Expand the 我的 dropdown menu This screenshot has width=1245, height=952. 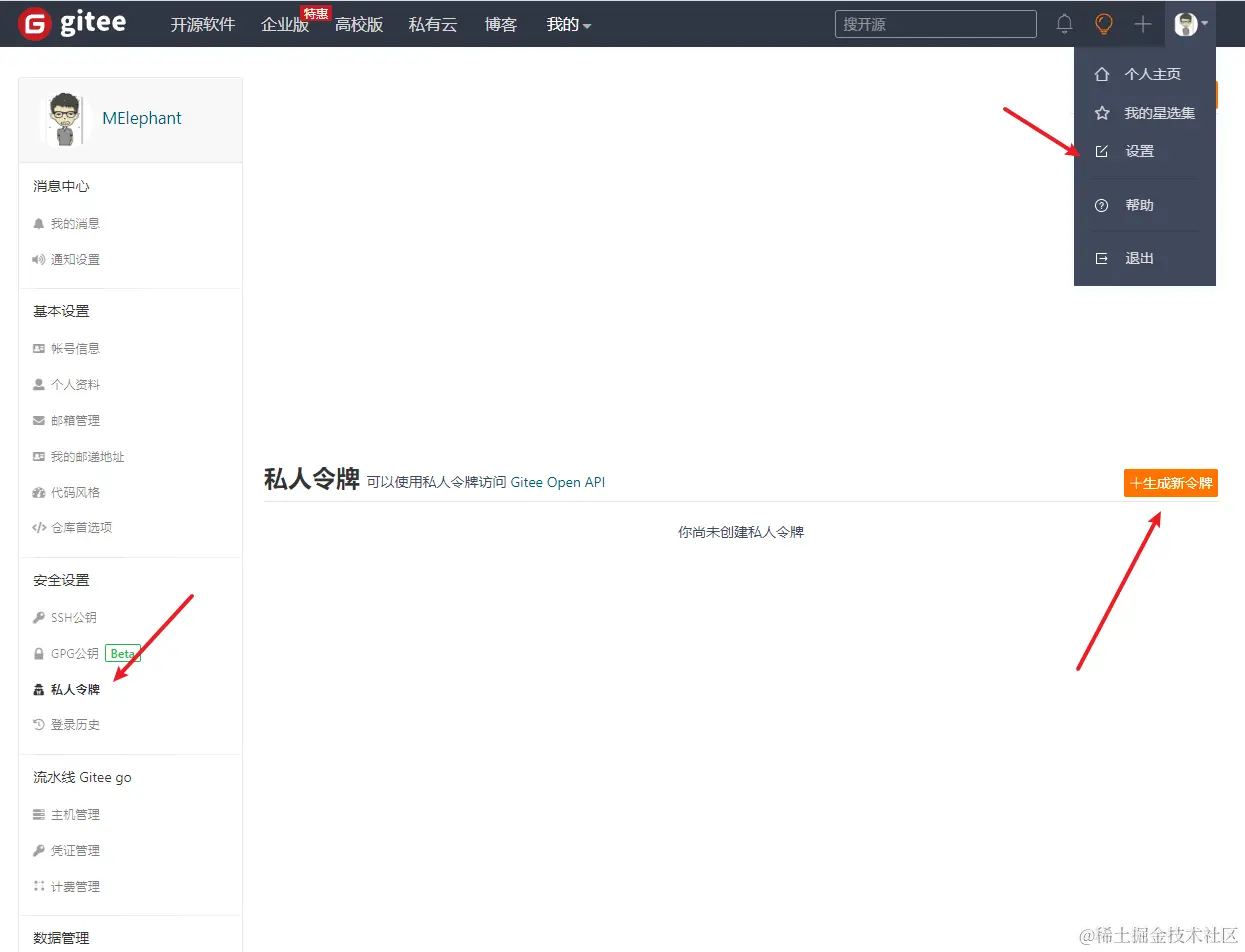click(x=568, y=24)
